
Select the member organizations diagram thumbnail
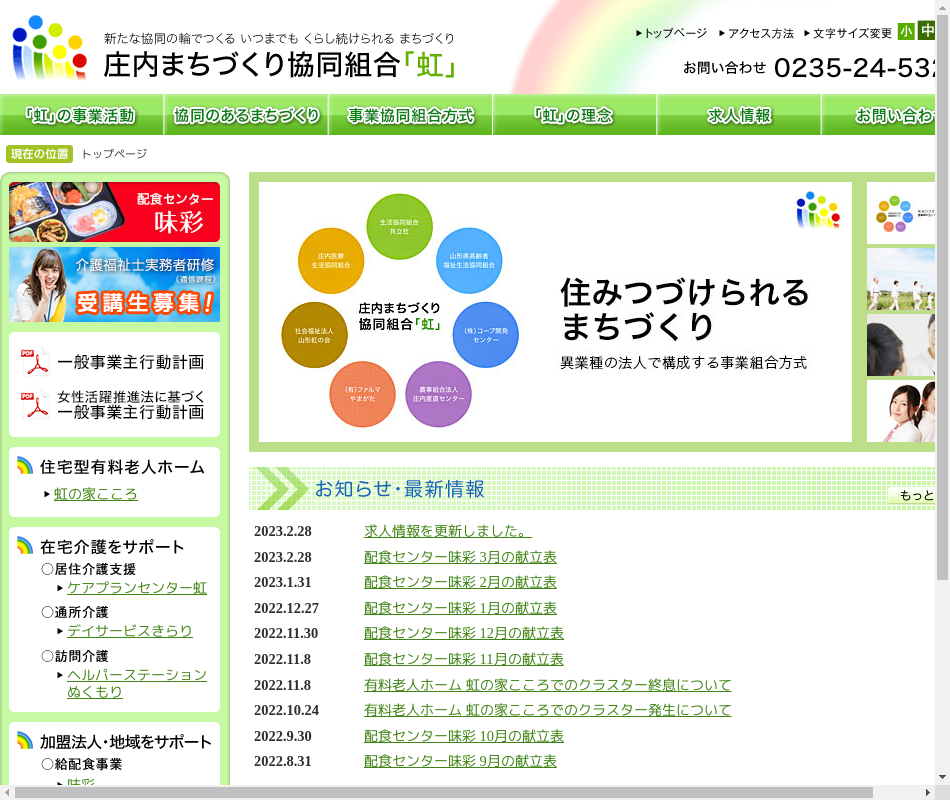[900, 213]
